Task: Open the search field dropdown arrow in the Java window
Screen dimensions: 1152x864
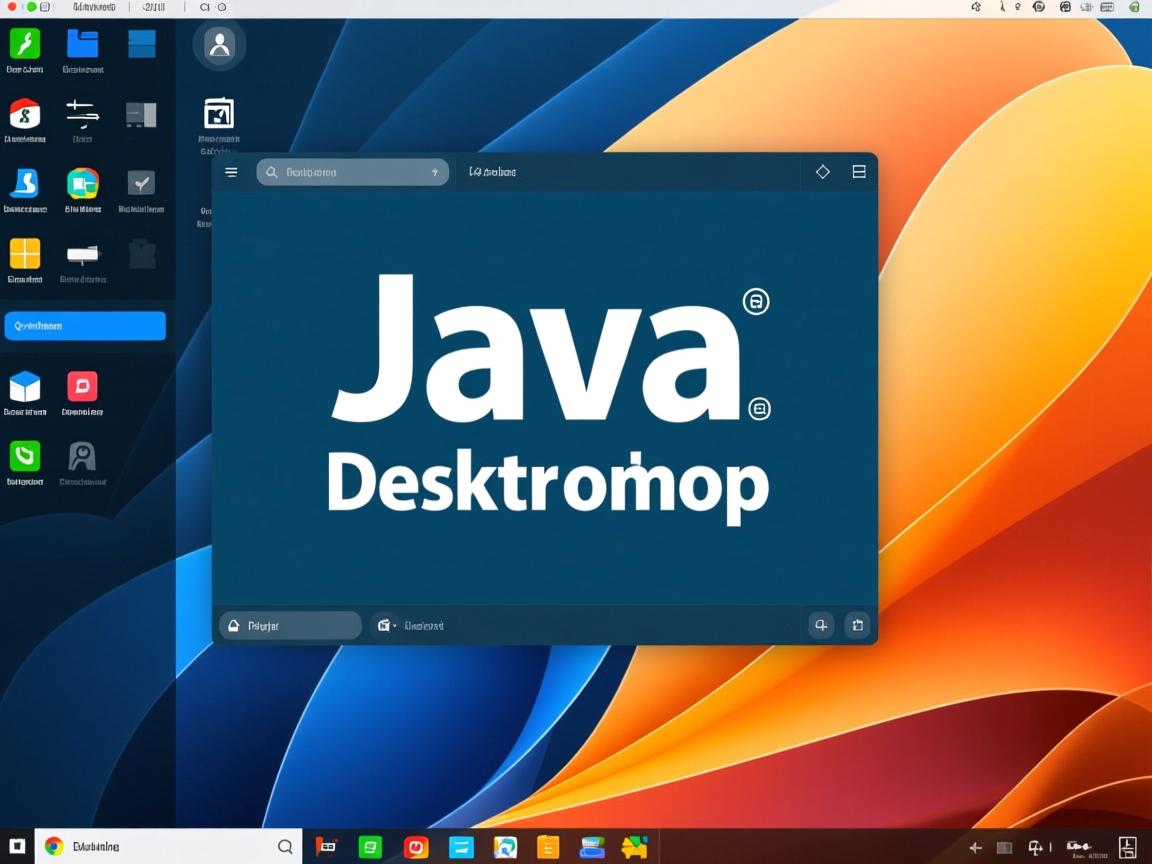Action: [435, 172]
